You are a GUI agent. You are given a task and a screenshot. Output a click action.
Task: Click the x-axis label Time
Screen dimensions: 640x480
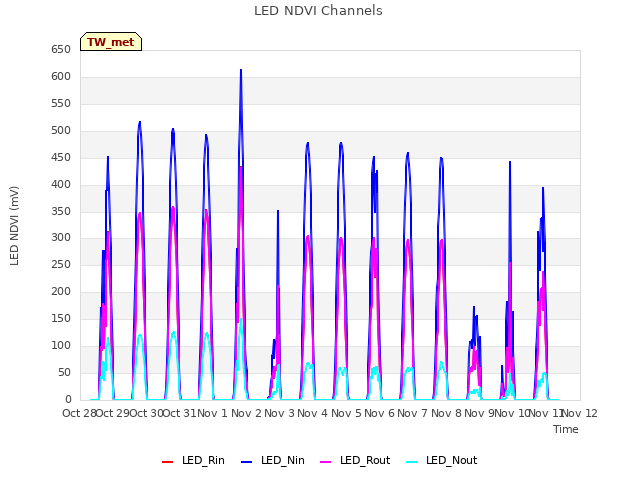click(x=566, y=429)
